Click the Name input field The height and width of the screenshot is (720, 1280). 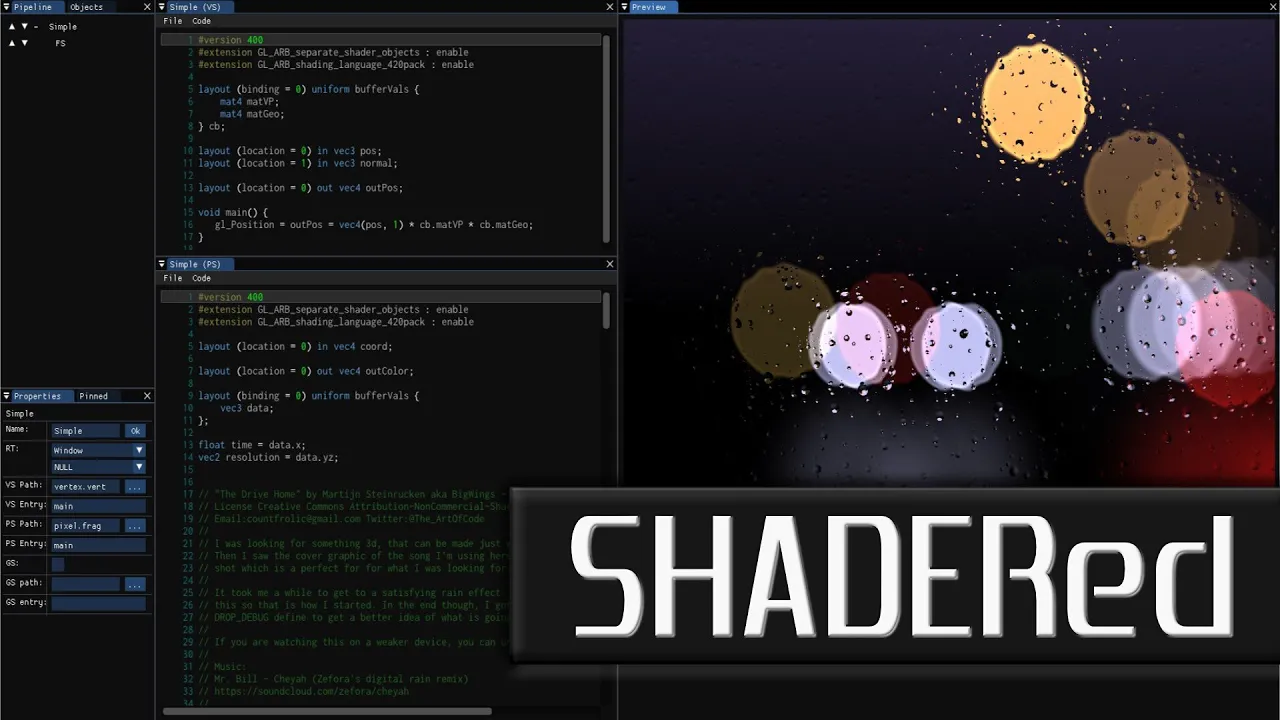(86, 431)
